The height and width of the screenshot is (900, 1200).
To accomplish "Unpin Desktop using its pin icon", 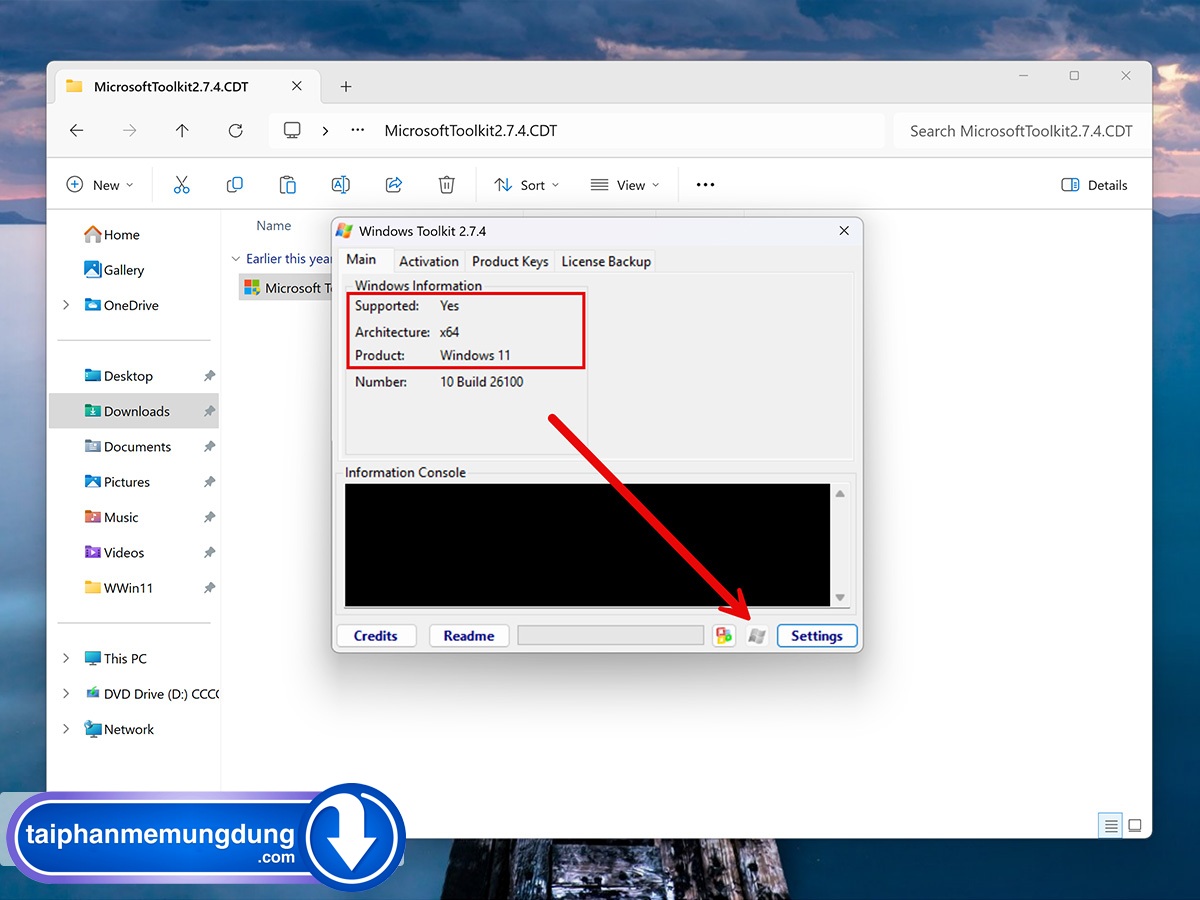I will tap(209, 376).
